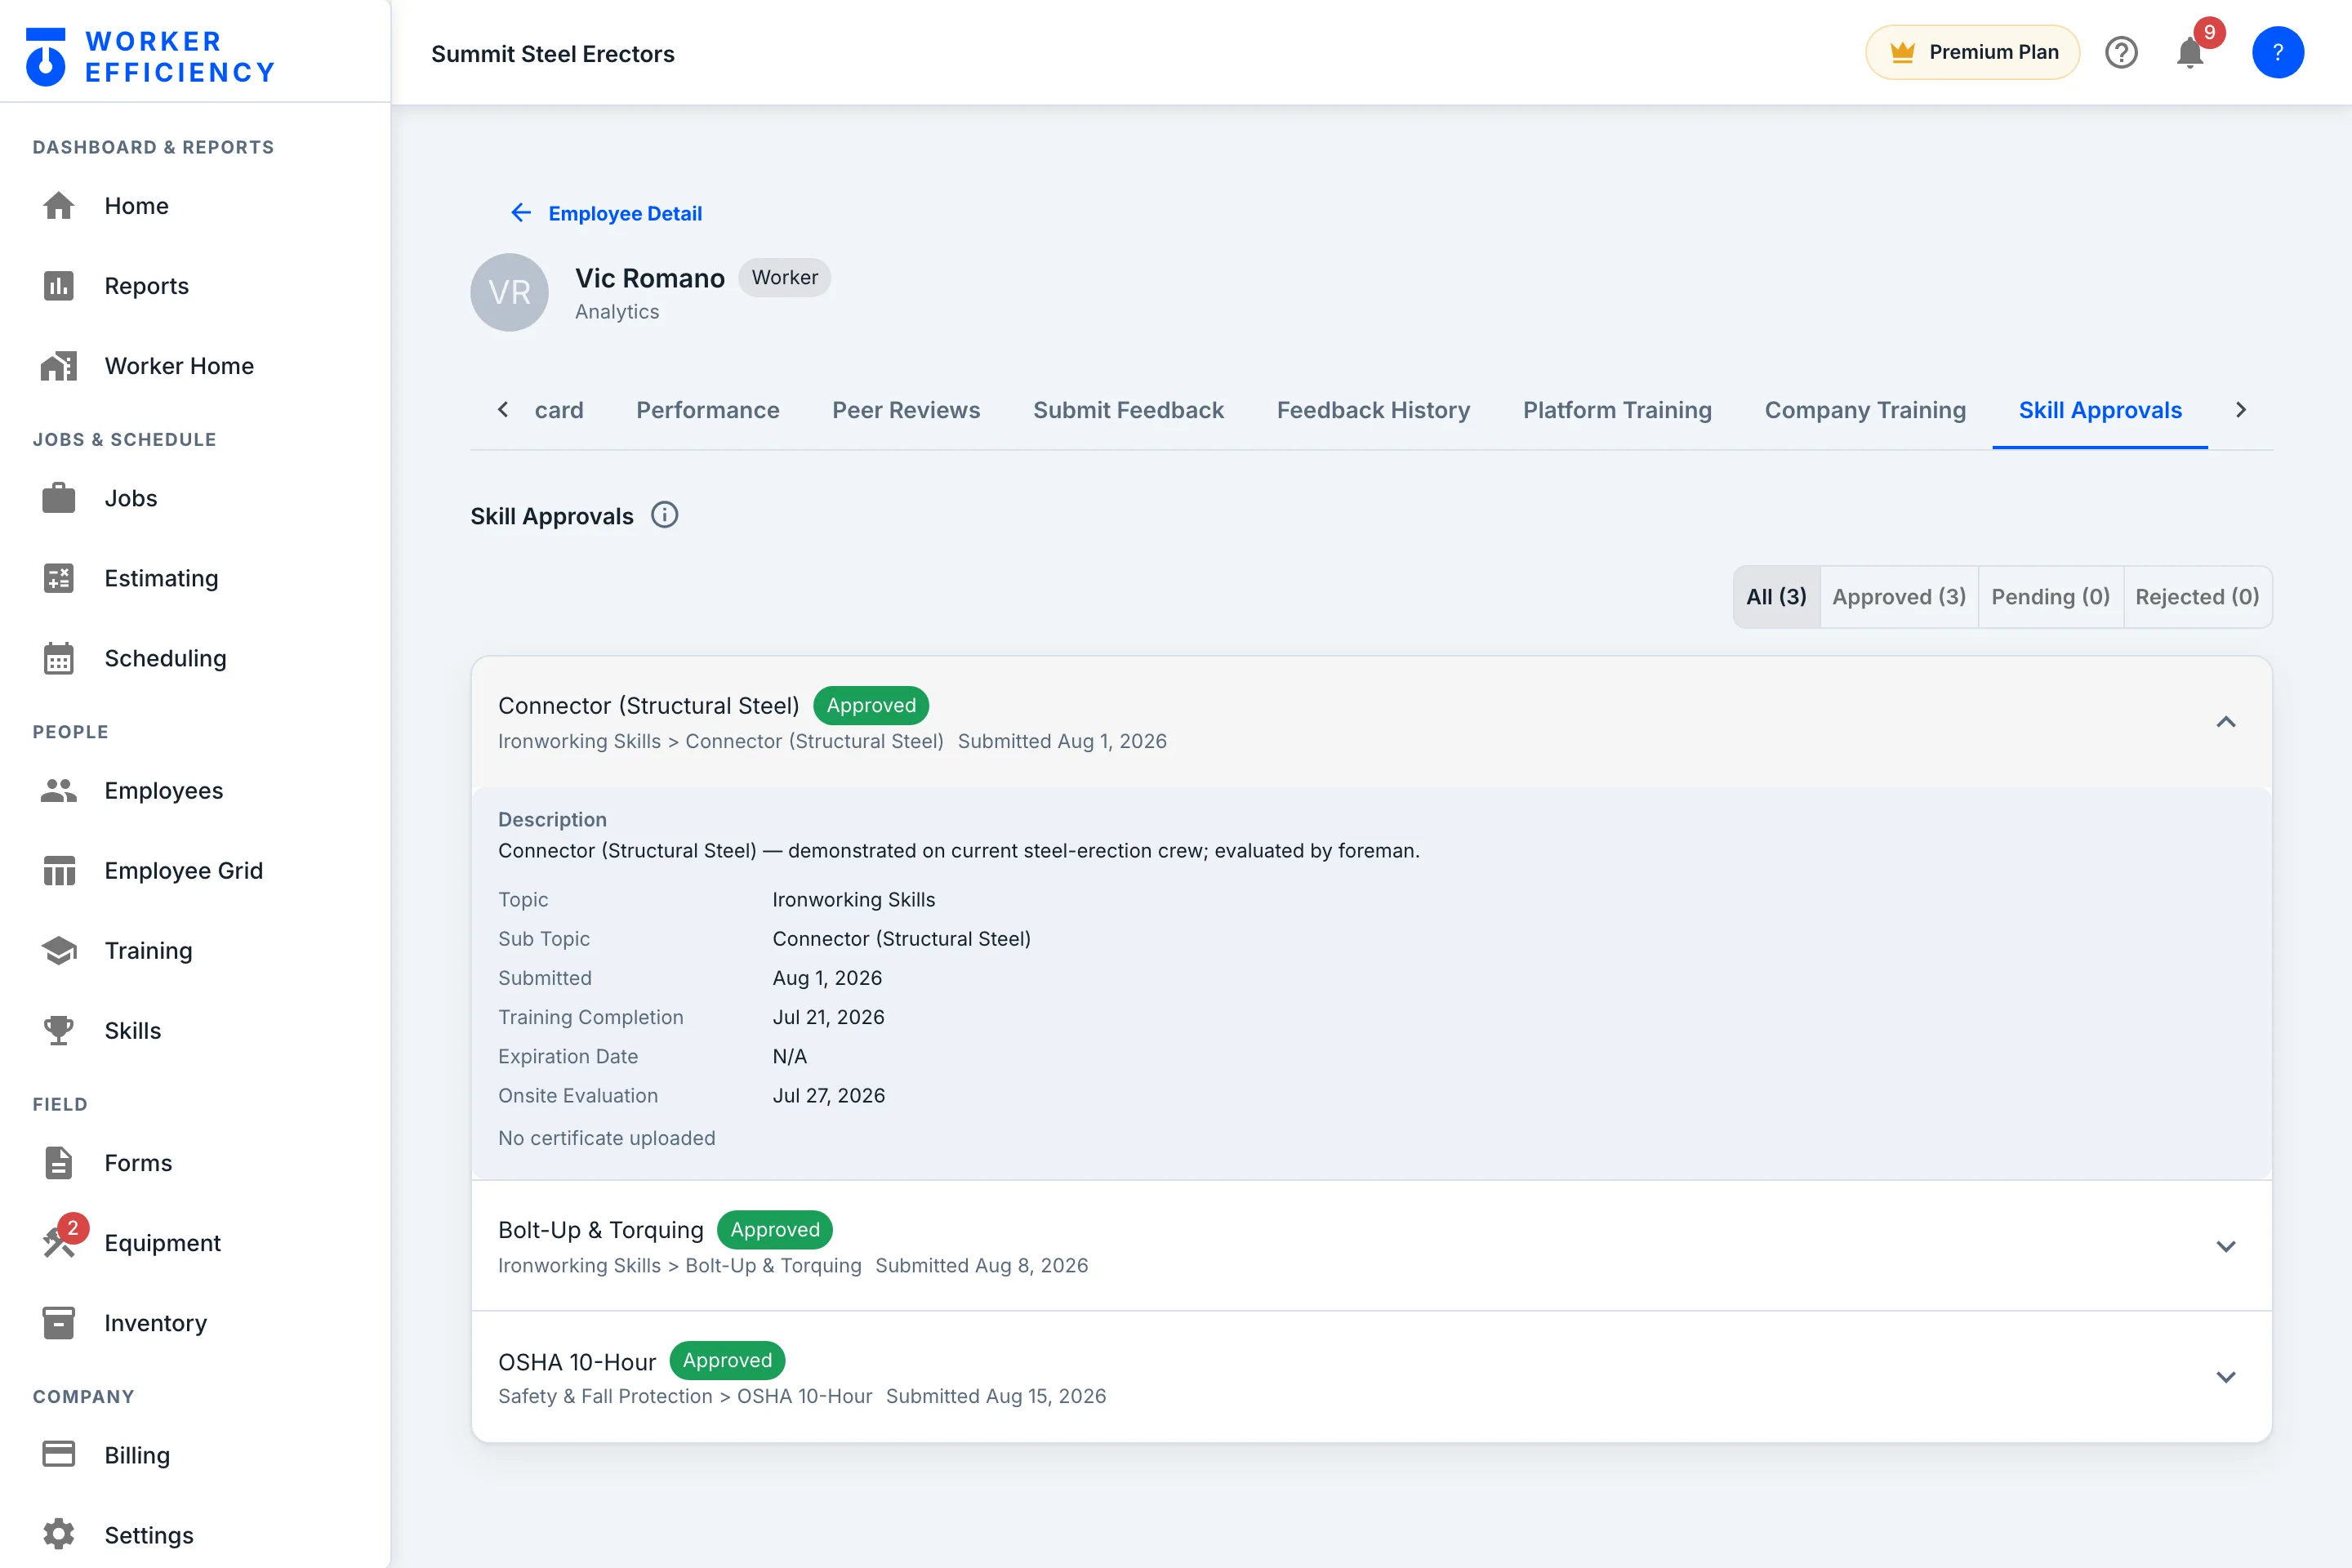Image resolution: width=2352 pixels, height=1568 pixels.
Task: Click the Worker Efficiency logo
Action: click(x=150, y=56)
